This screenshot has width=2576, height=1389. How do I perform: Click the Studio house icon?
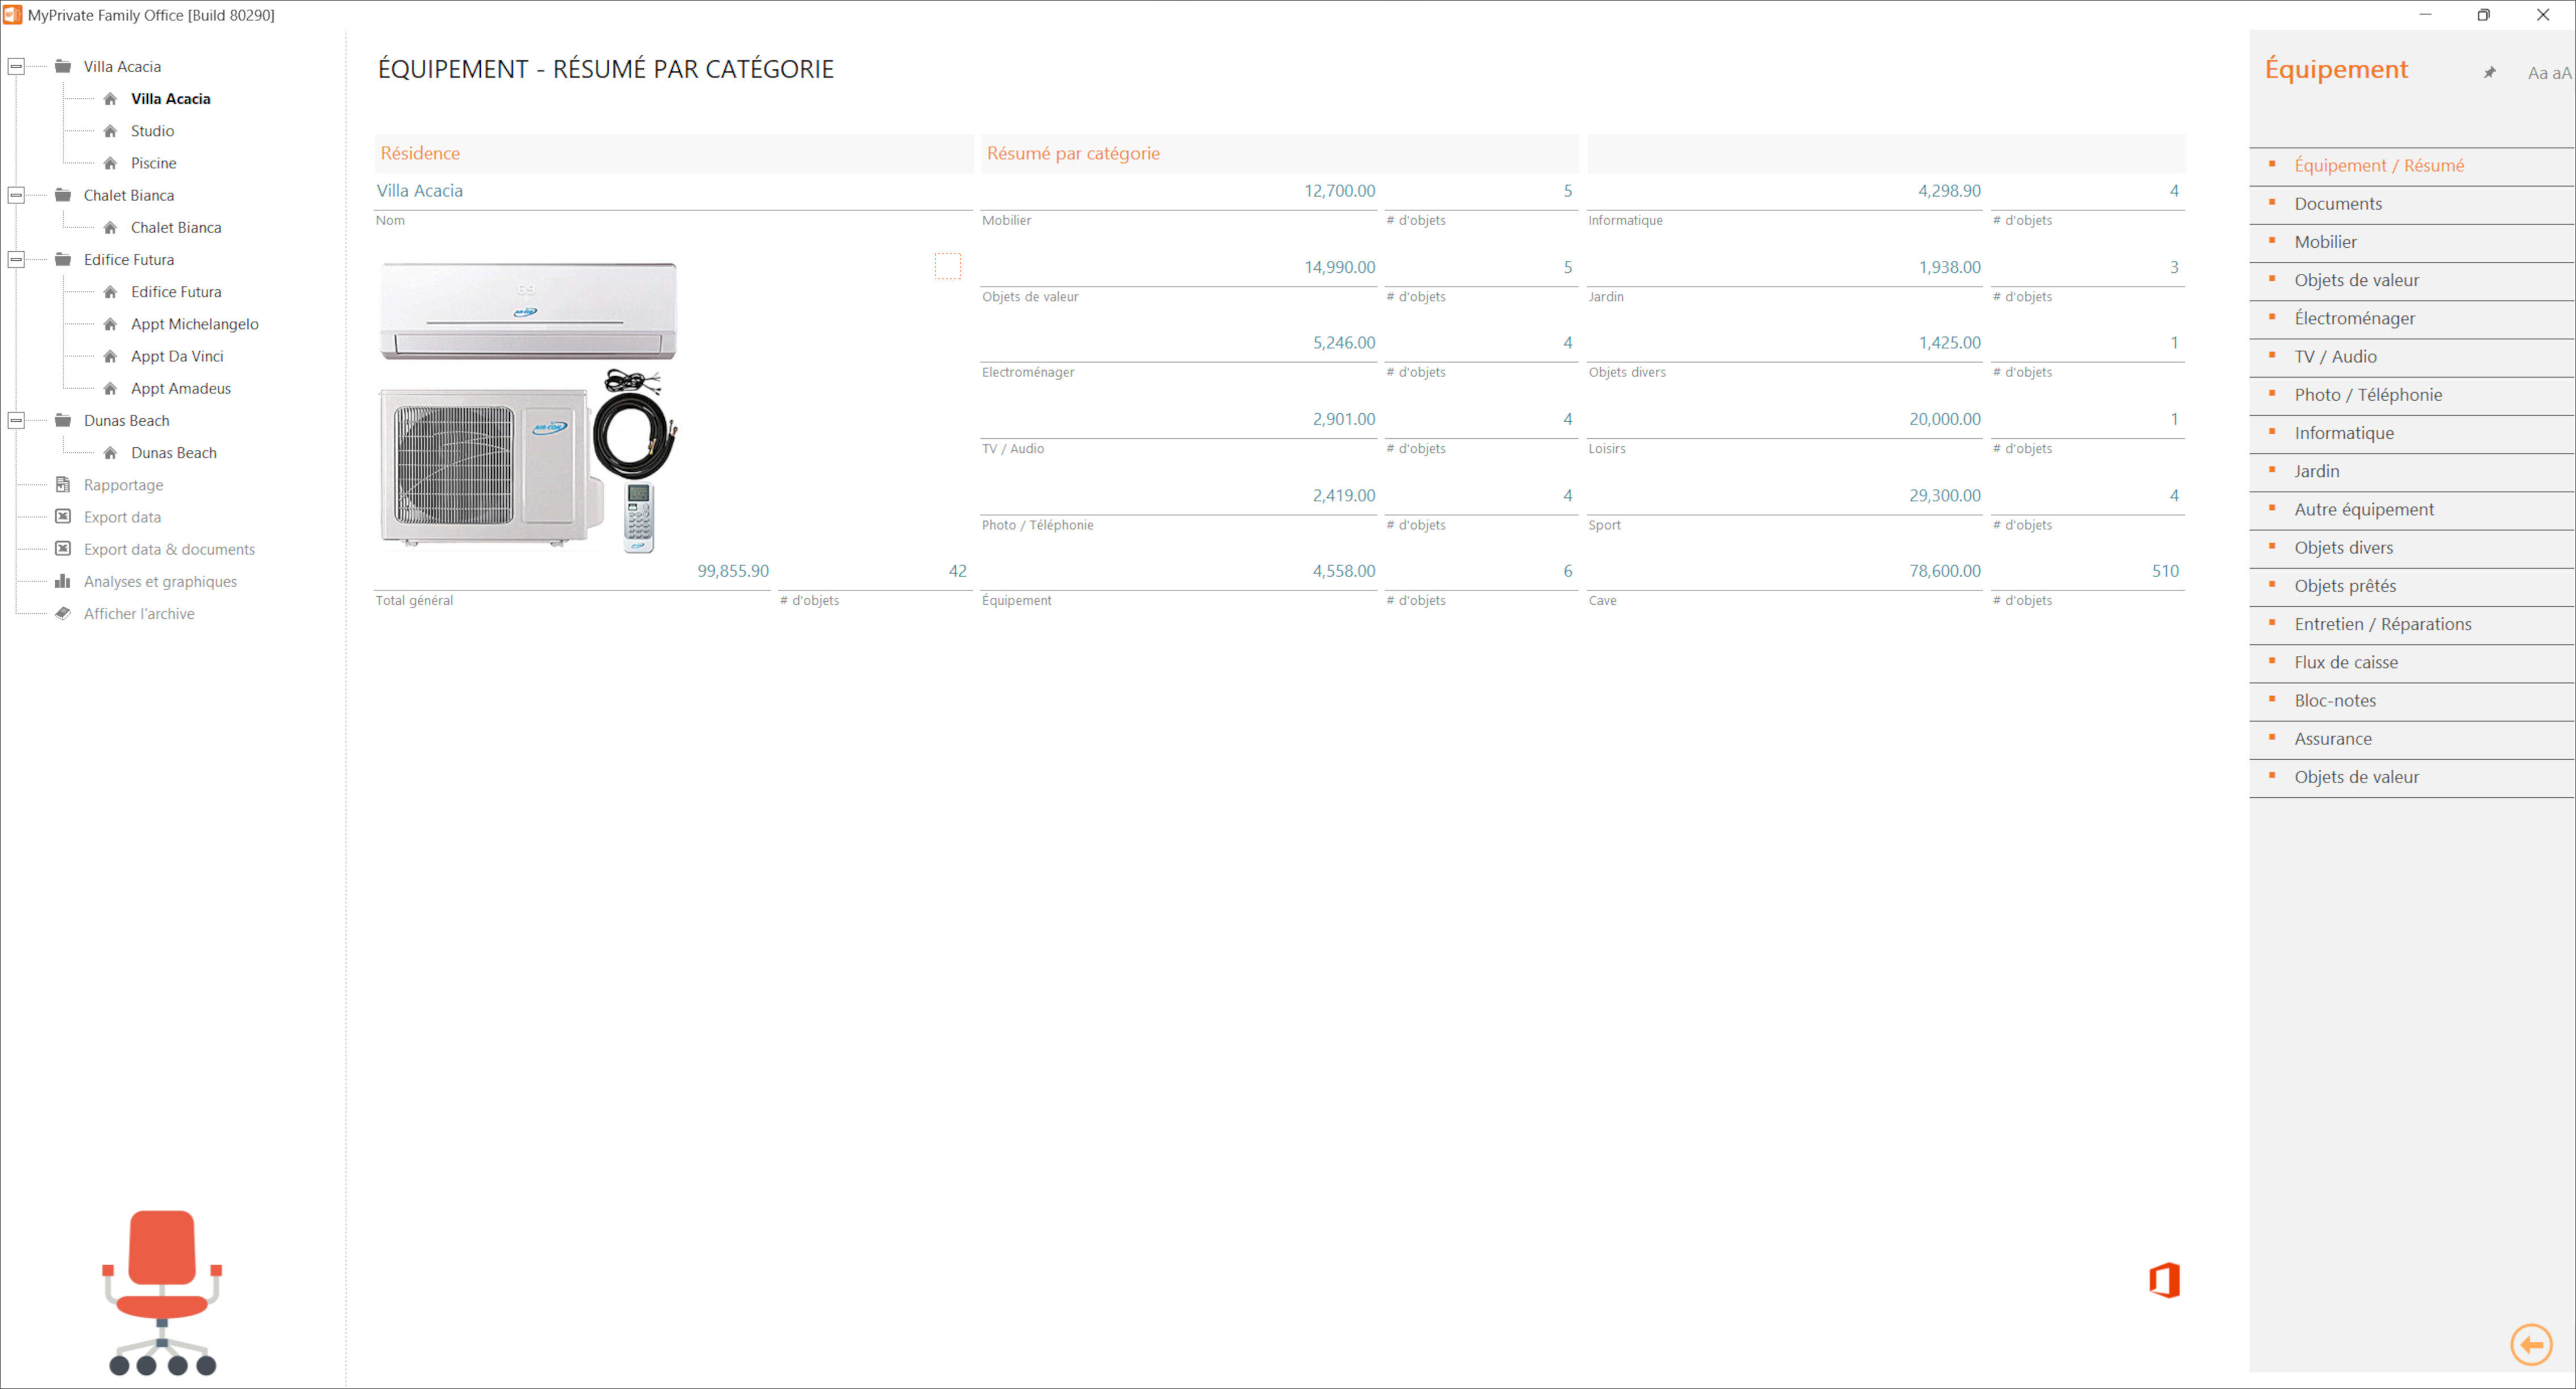pyautogui.click(x=111, y=131)
